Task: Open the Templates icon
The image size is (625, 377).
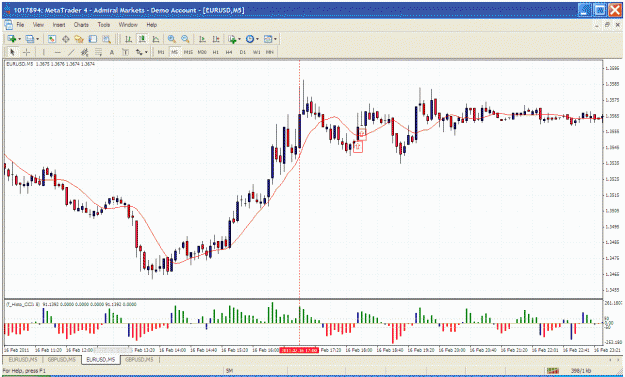Action: point(268,39)
